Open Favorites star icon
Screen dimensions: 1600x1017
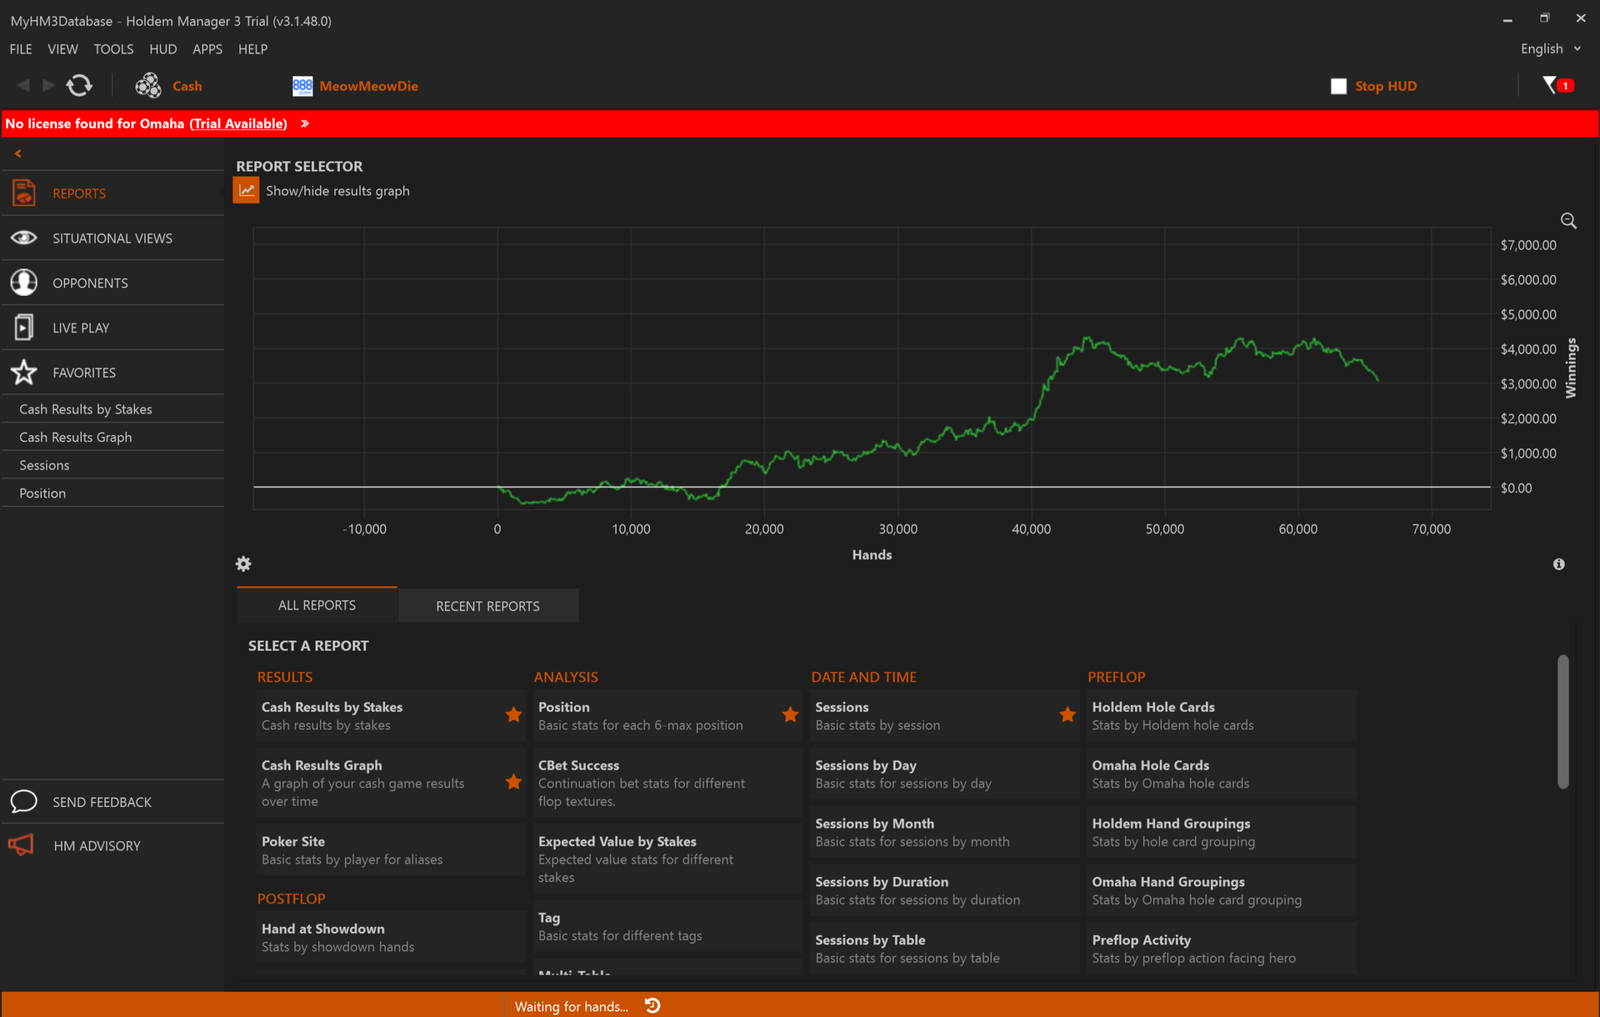24,372
